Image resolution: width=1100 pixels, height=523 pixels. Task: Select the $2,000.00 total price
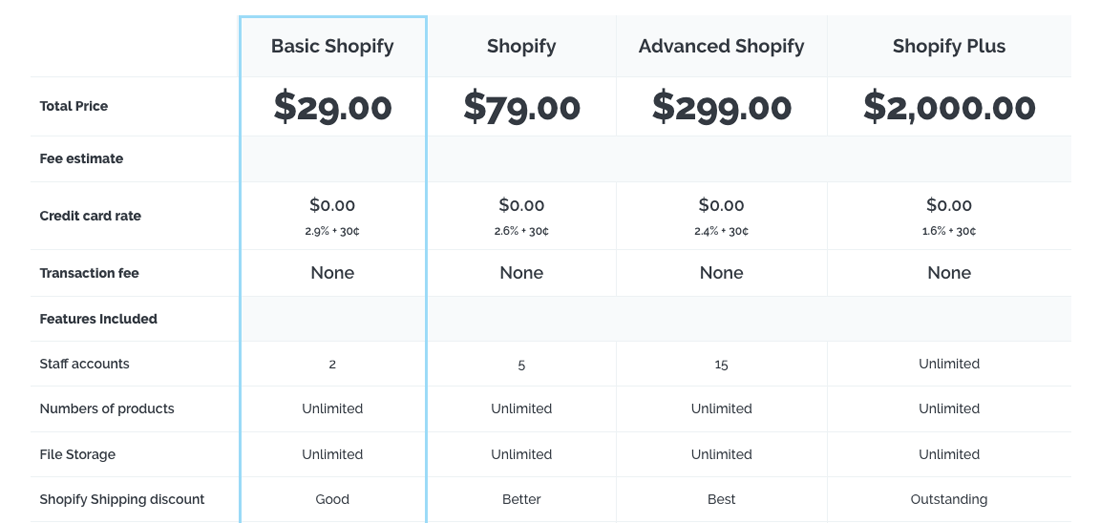coord(949,107)
